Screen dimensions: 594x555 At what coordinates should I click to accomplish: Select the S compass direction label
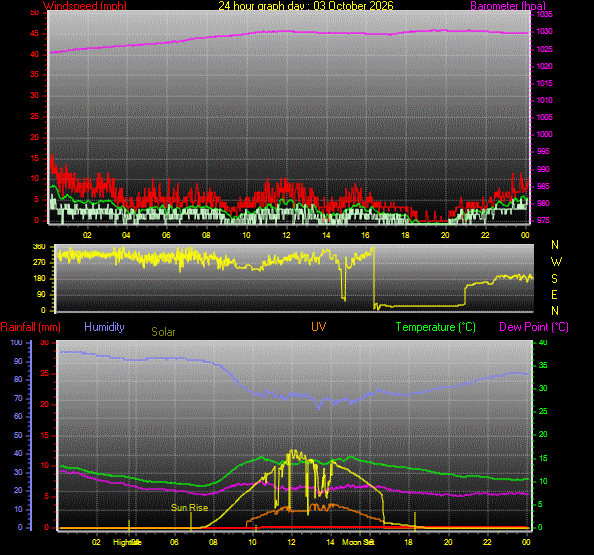554,279
